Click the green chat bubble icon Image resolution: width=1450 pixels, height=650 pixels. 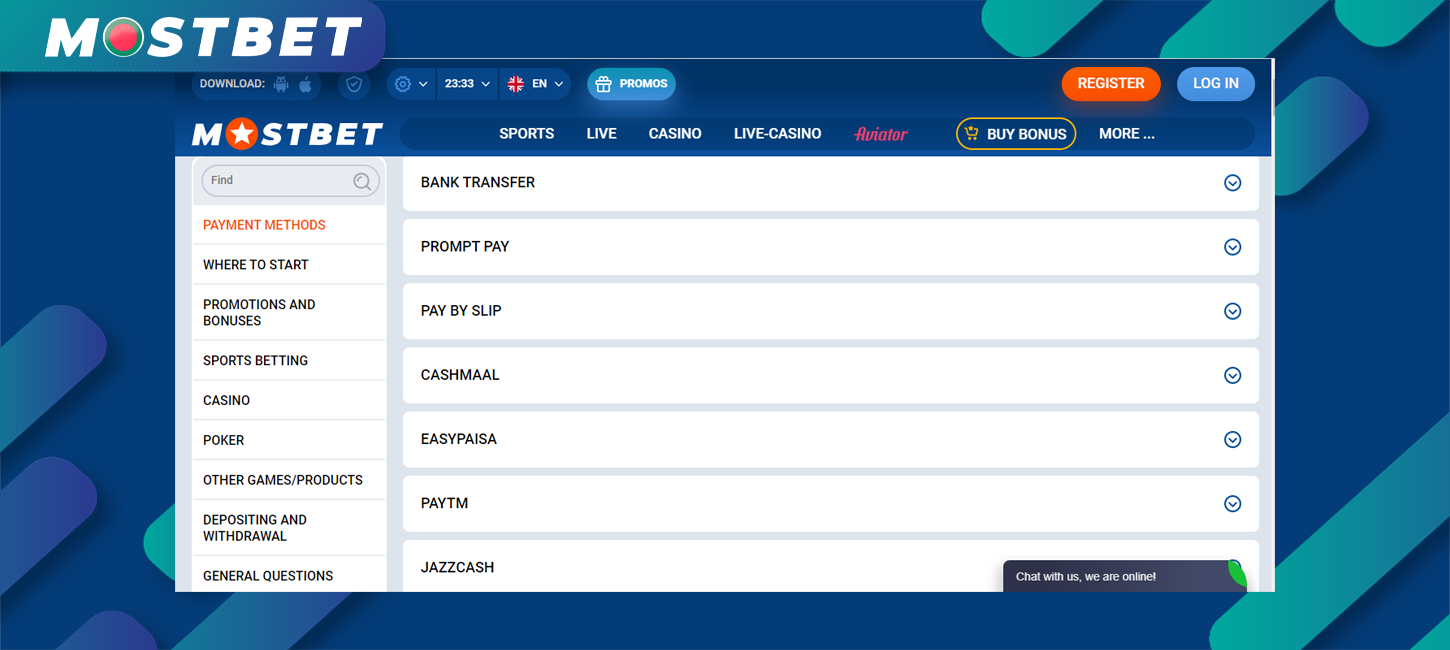1237,576
